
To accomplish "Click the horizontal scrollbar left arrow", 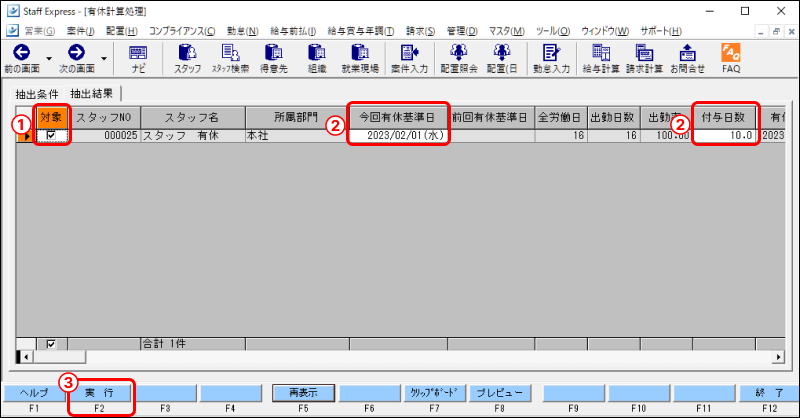I will tap(26, 357).
